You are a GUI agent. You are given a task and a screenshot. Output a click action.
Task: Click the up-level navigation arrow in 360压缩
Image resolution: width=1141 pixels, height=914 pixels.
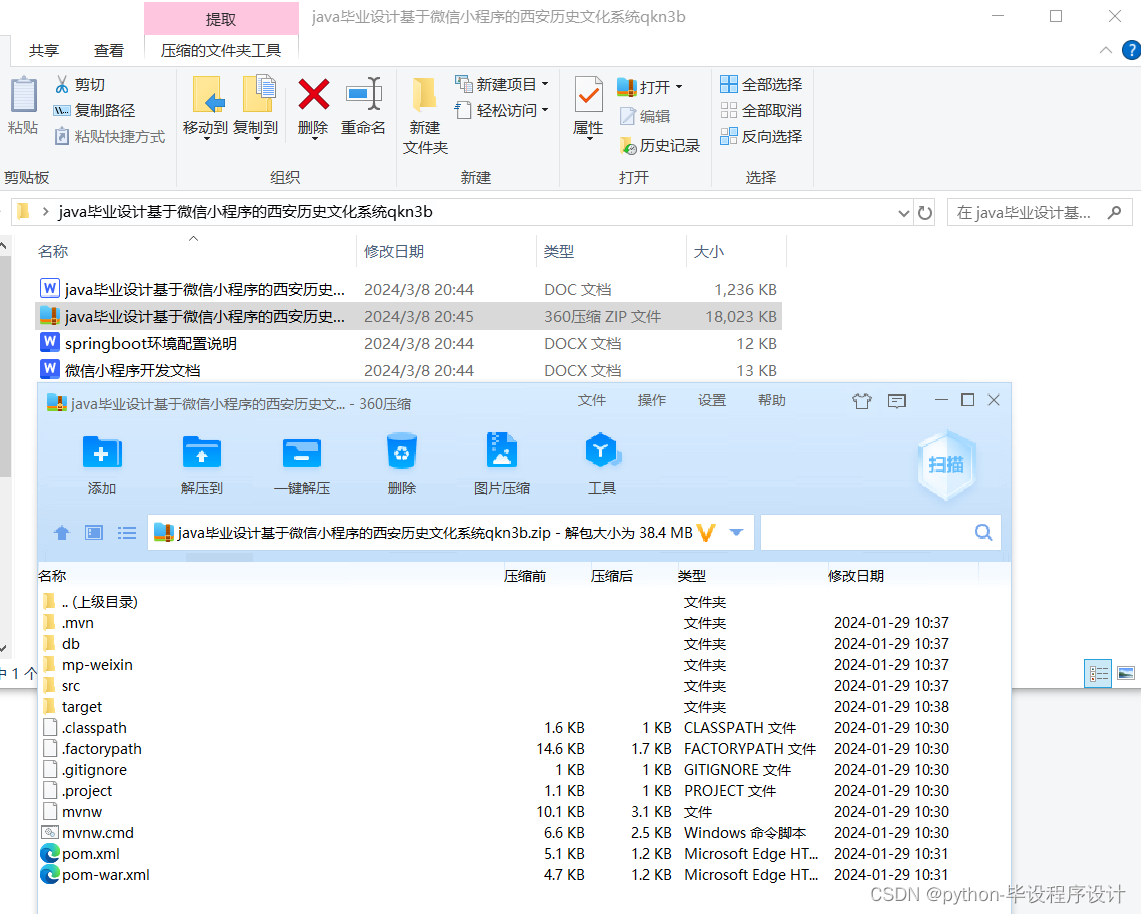click(61, 532)
